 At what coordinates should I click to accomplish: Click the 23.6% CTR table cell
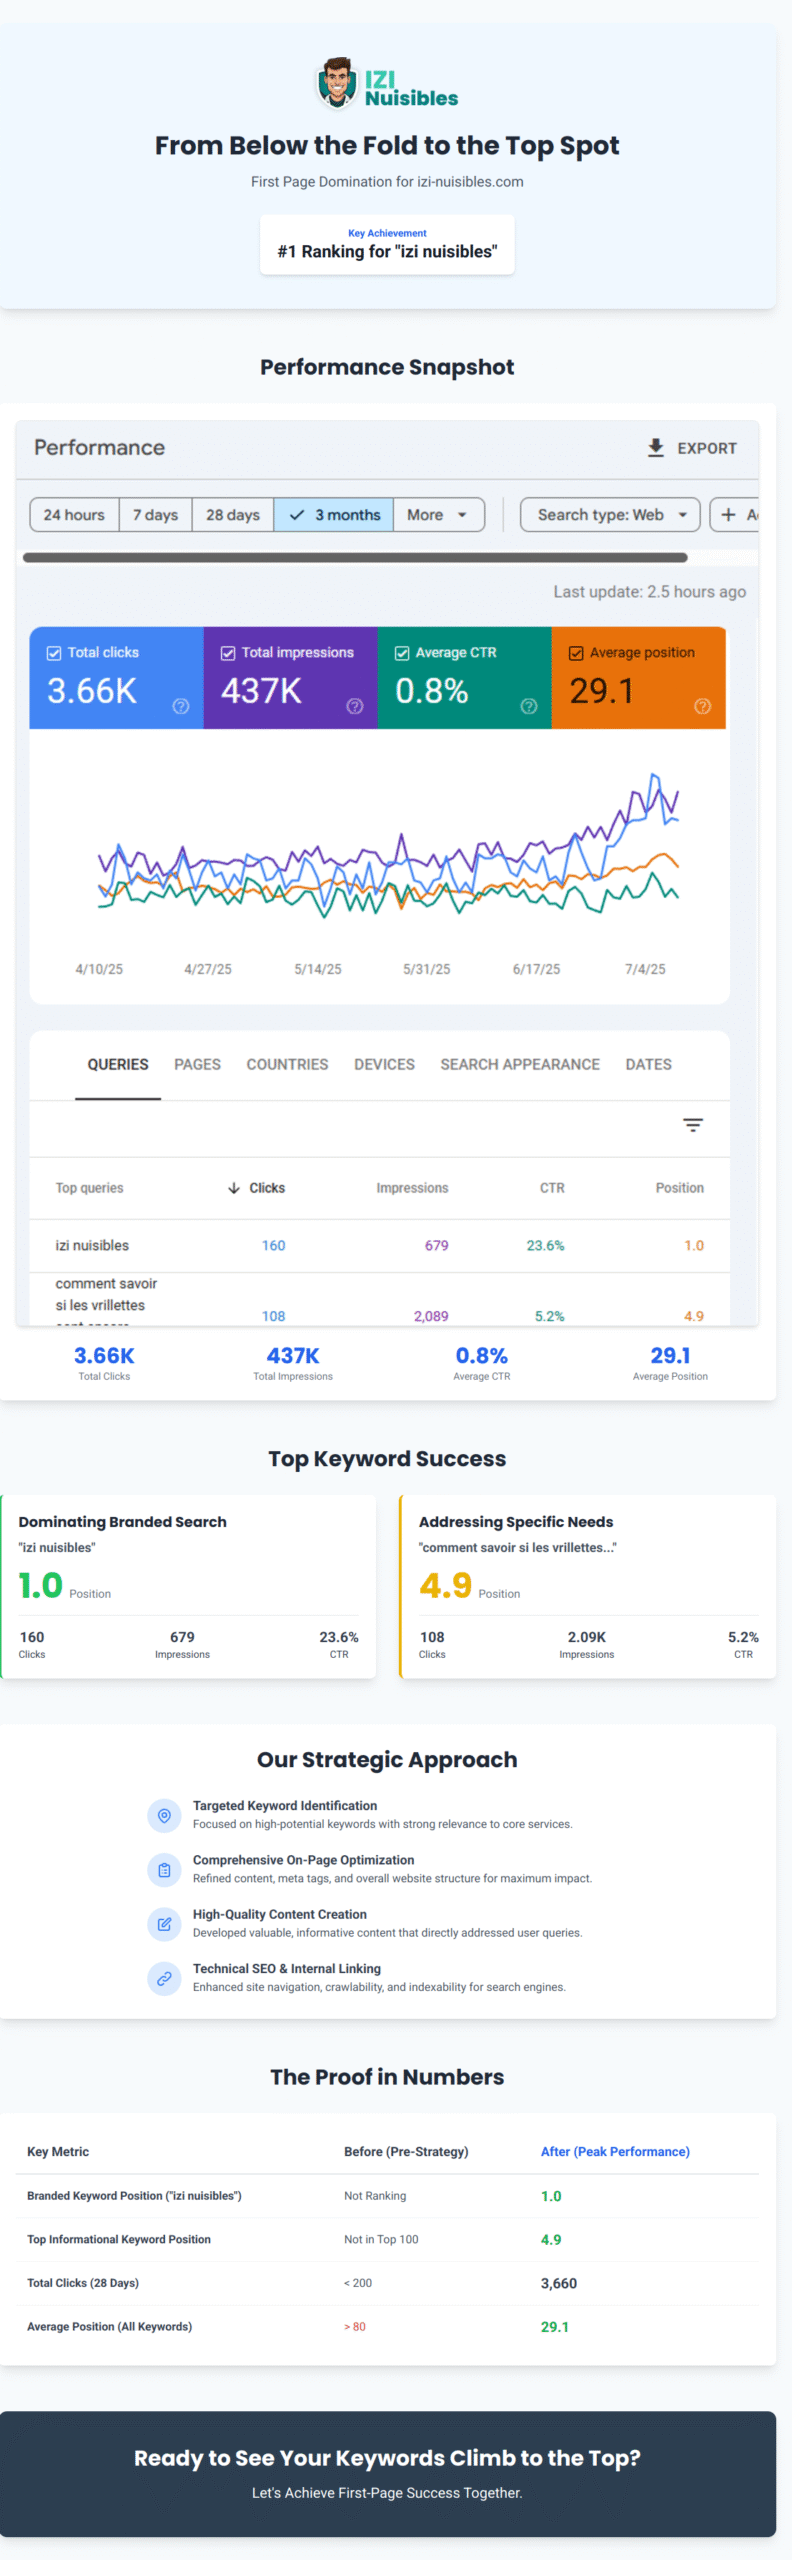545,1246
